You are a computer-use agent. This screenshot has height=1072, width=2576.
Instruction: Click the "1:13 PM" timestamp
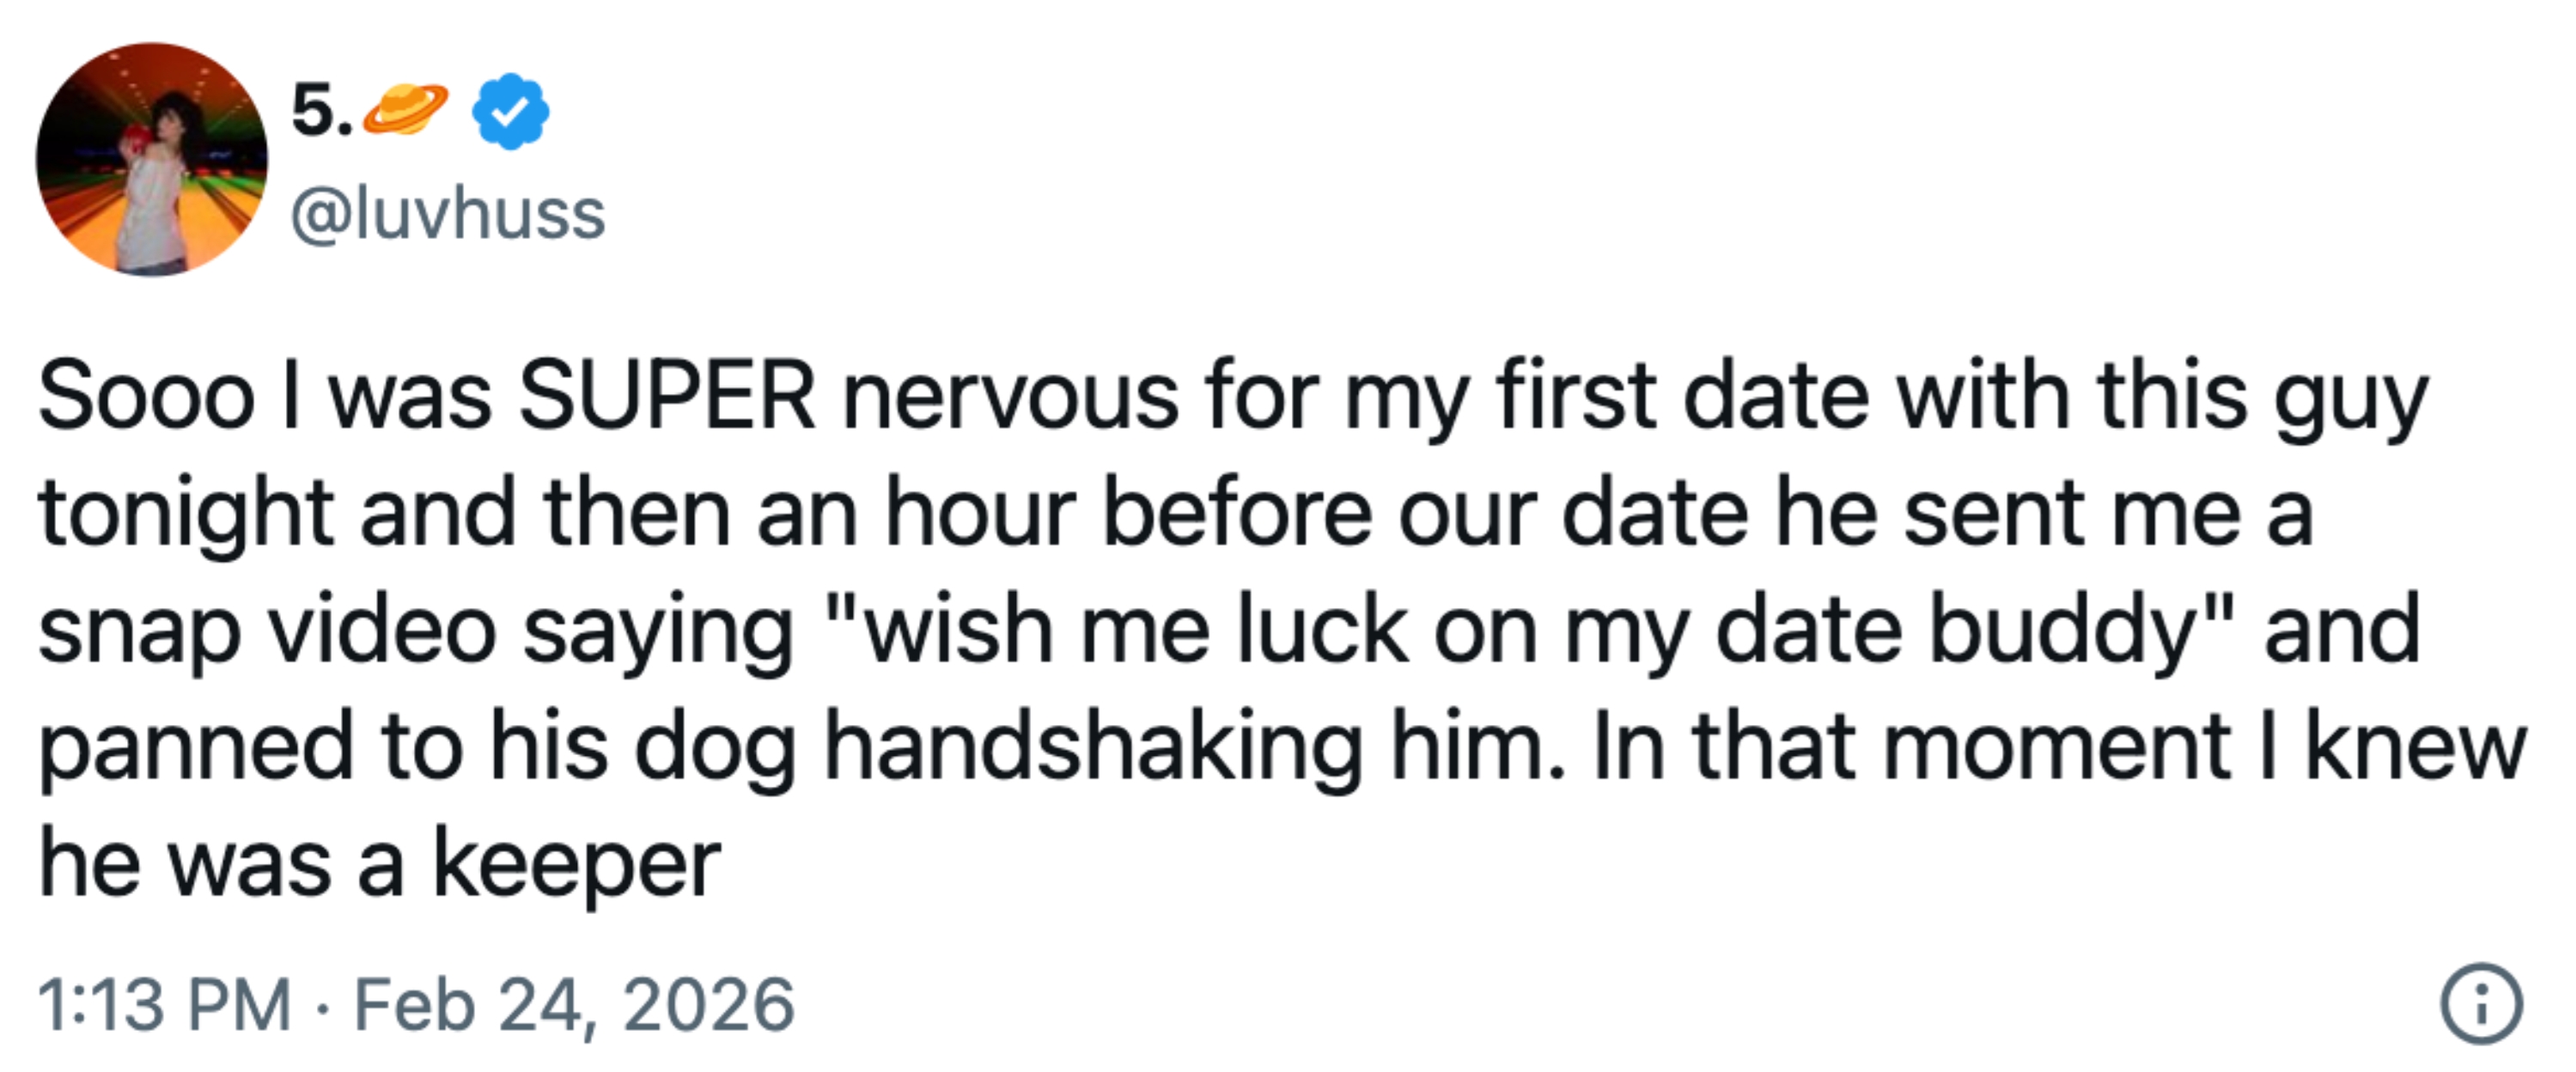pyautogui.click(x=165, y=1004)
